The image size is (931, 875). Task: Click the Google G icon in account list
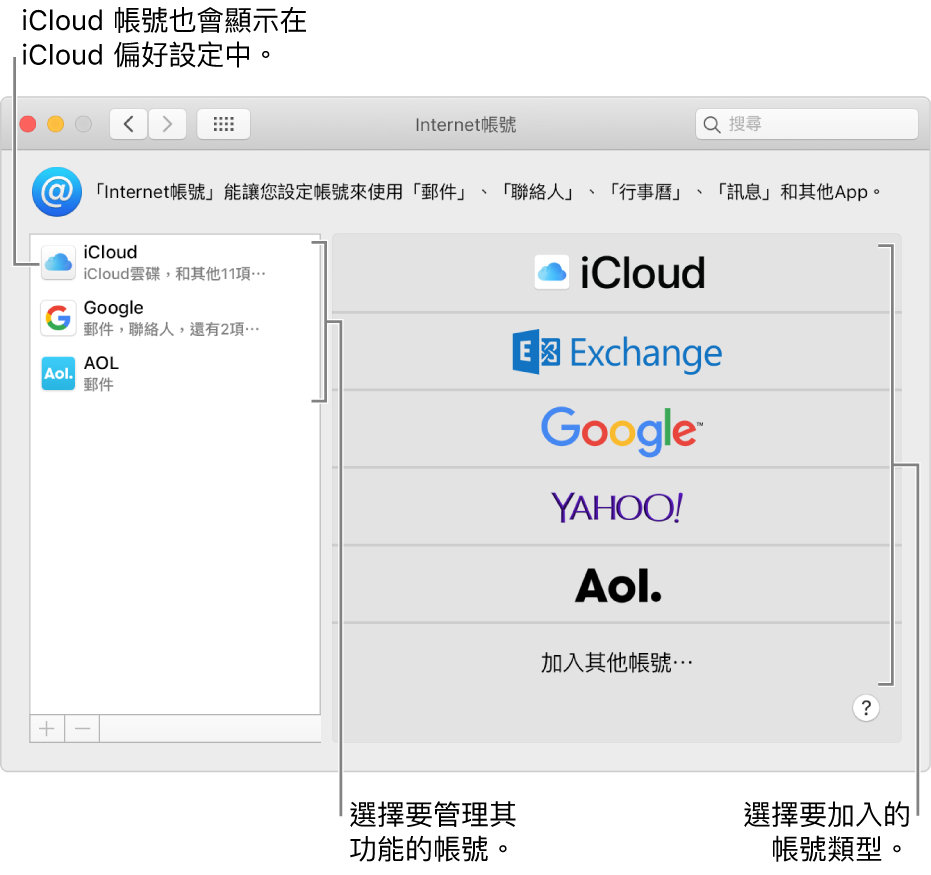tap(58, 318)
